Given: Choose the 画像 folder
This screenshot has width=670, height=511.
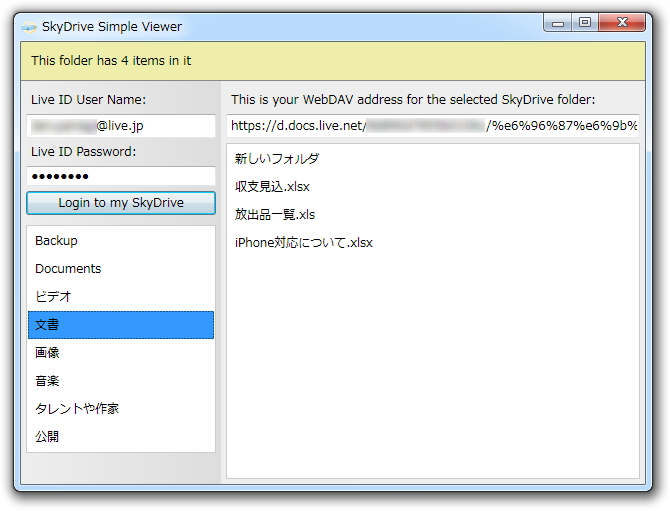Looking at the screenshot, I should click(121, 353).
